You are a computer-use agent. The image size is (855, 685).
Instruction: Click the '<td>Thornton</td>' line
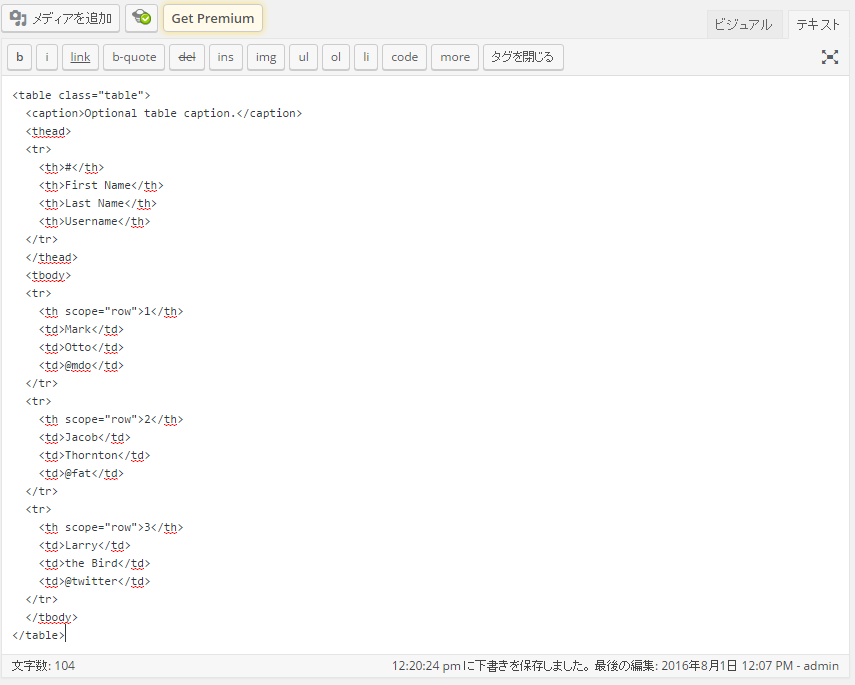point(94,455)
